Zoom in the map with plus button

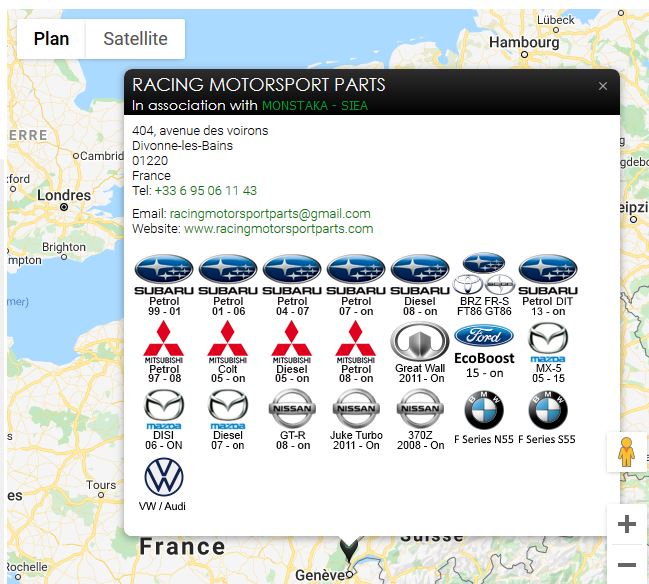627,524
